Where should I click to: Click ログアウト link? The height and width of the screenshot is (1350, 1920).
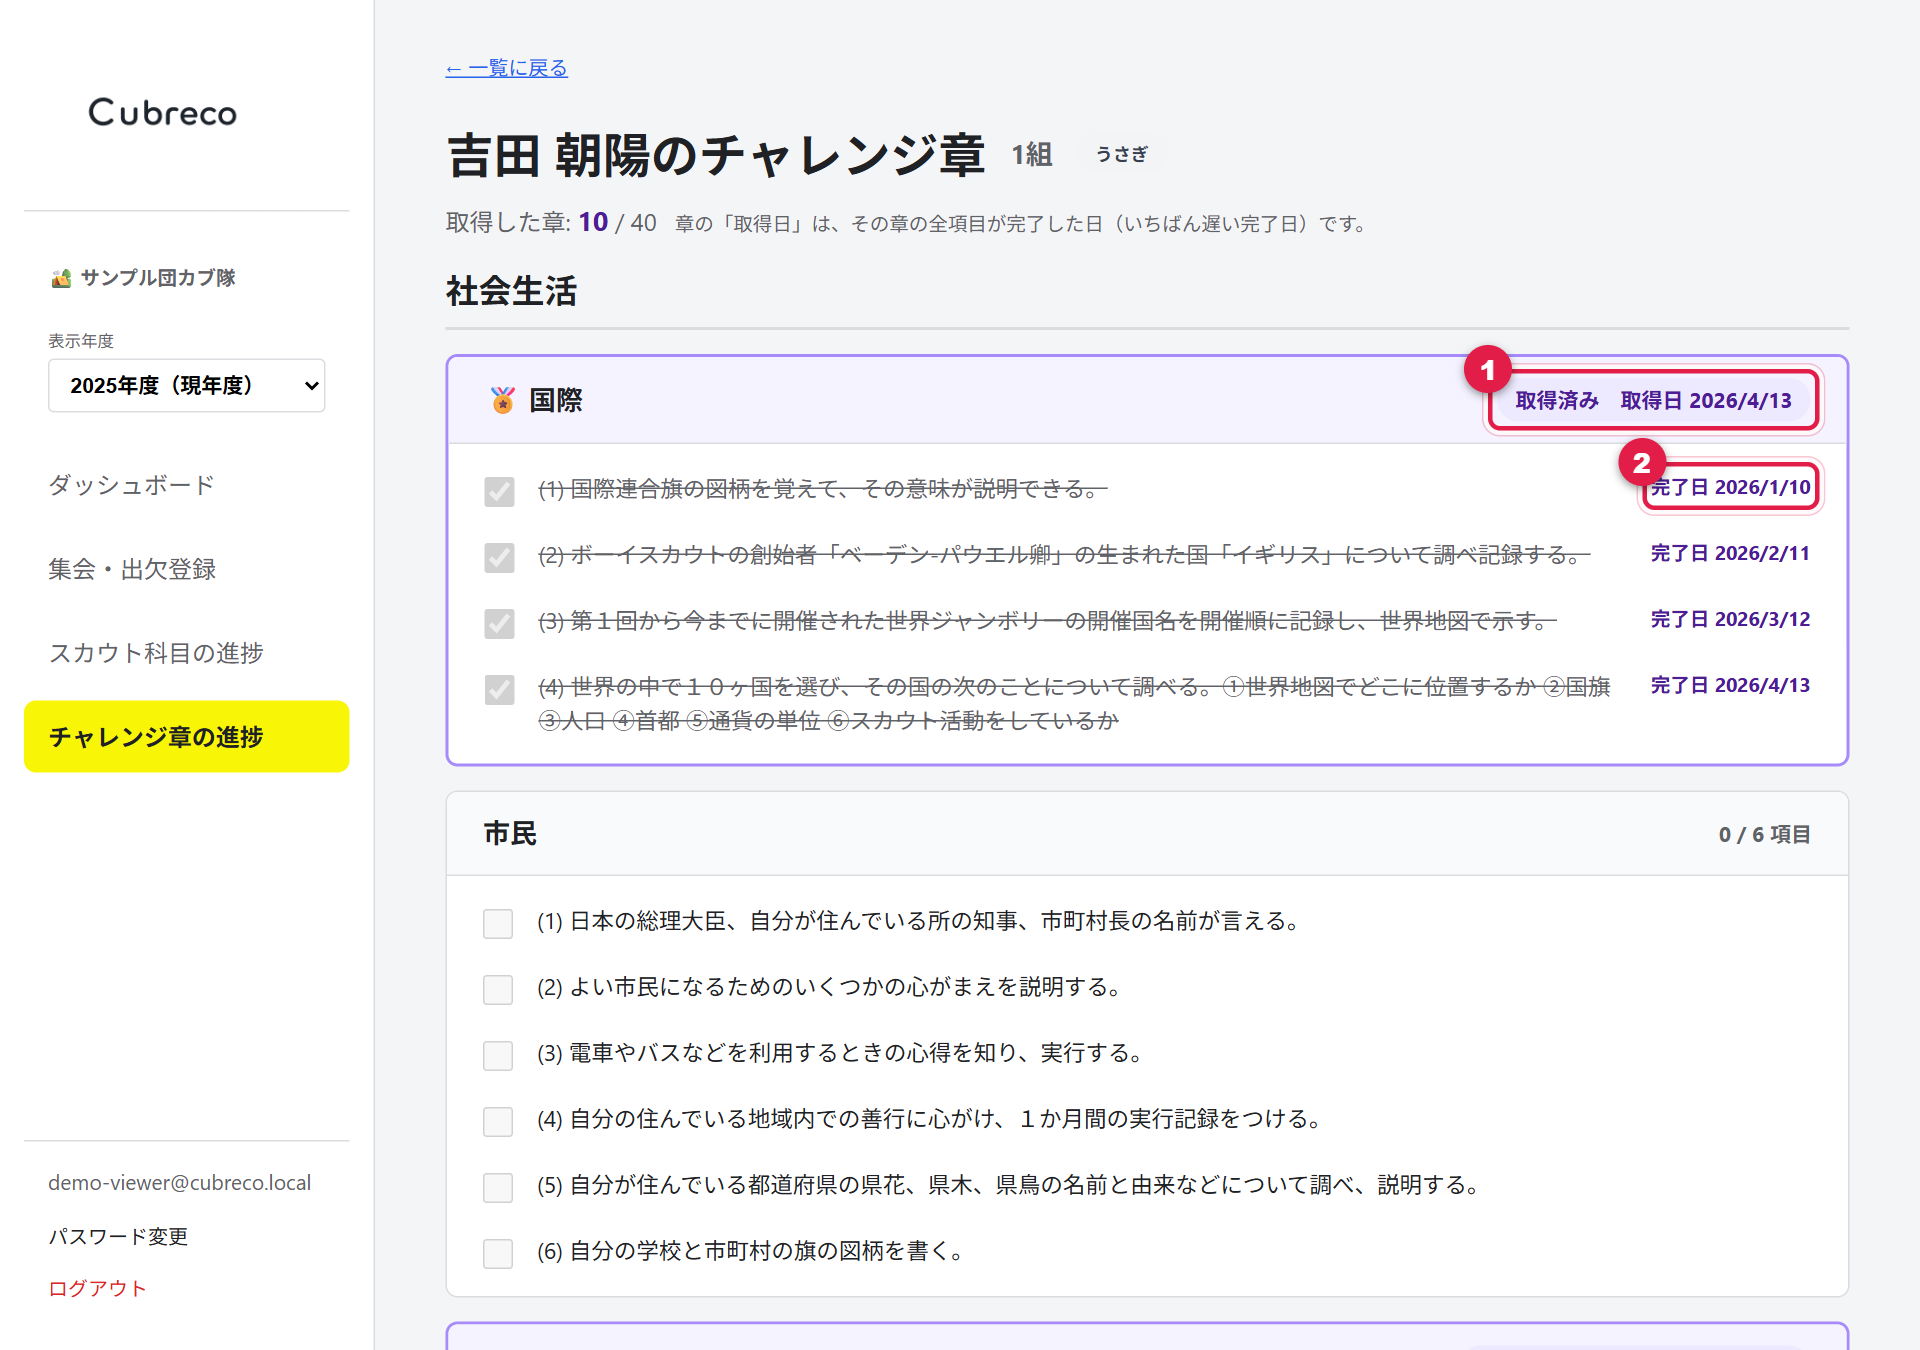(98, 1288)
